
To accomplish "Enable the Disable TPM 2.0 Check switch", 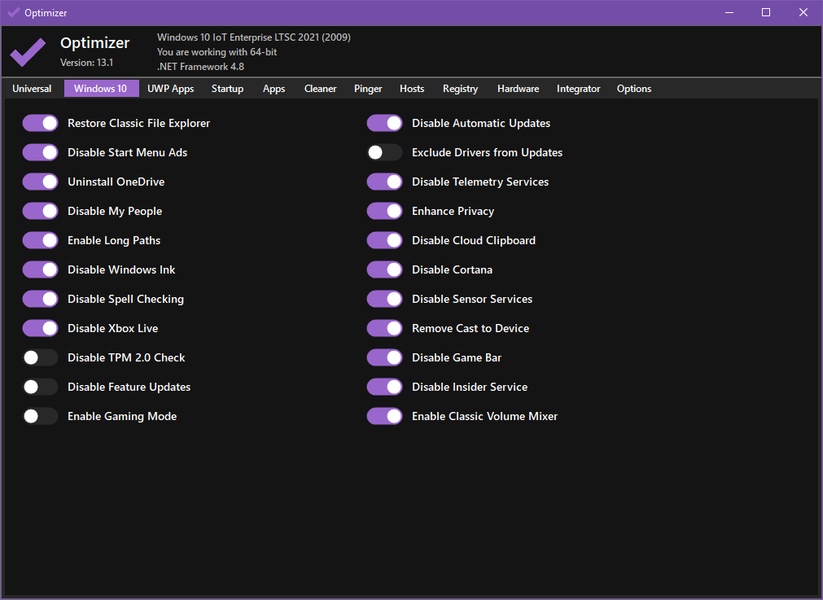I will pos(41,357).
